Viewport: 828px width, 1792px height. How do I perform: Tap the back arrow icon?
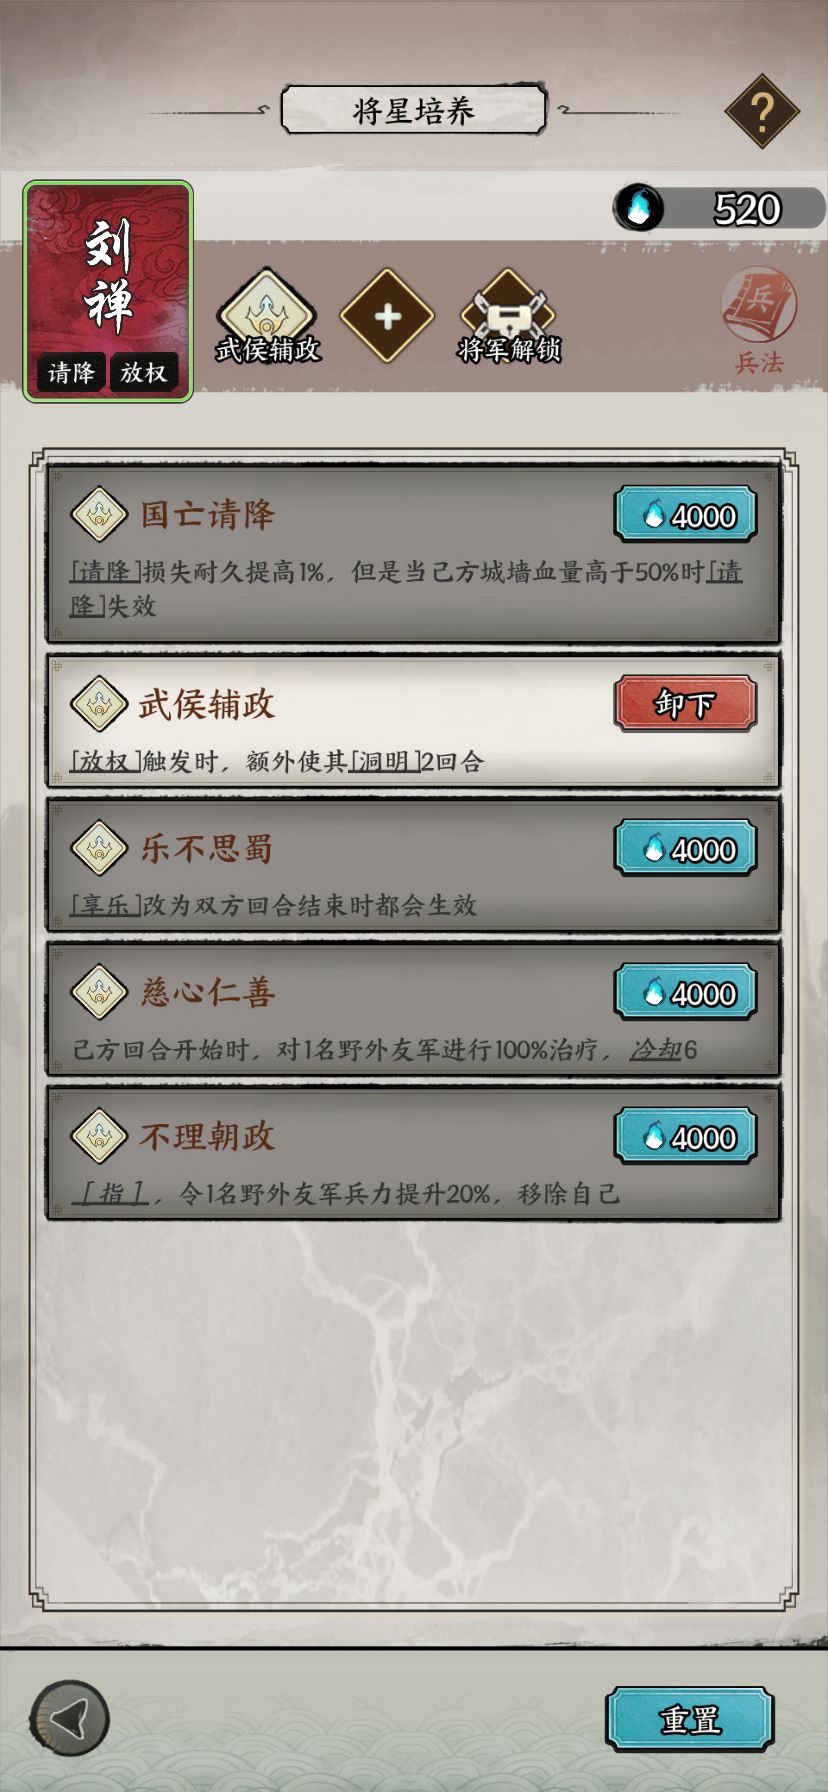click(x=69, y=1718)
